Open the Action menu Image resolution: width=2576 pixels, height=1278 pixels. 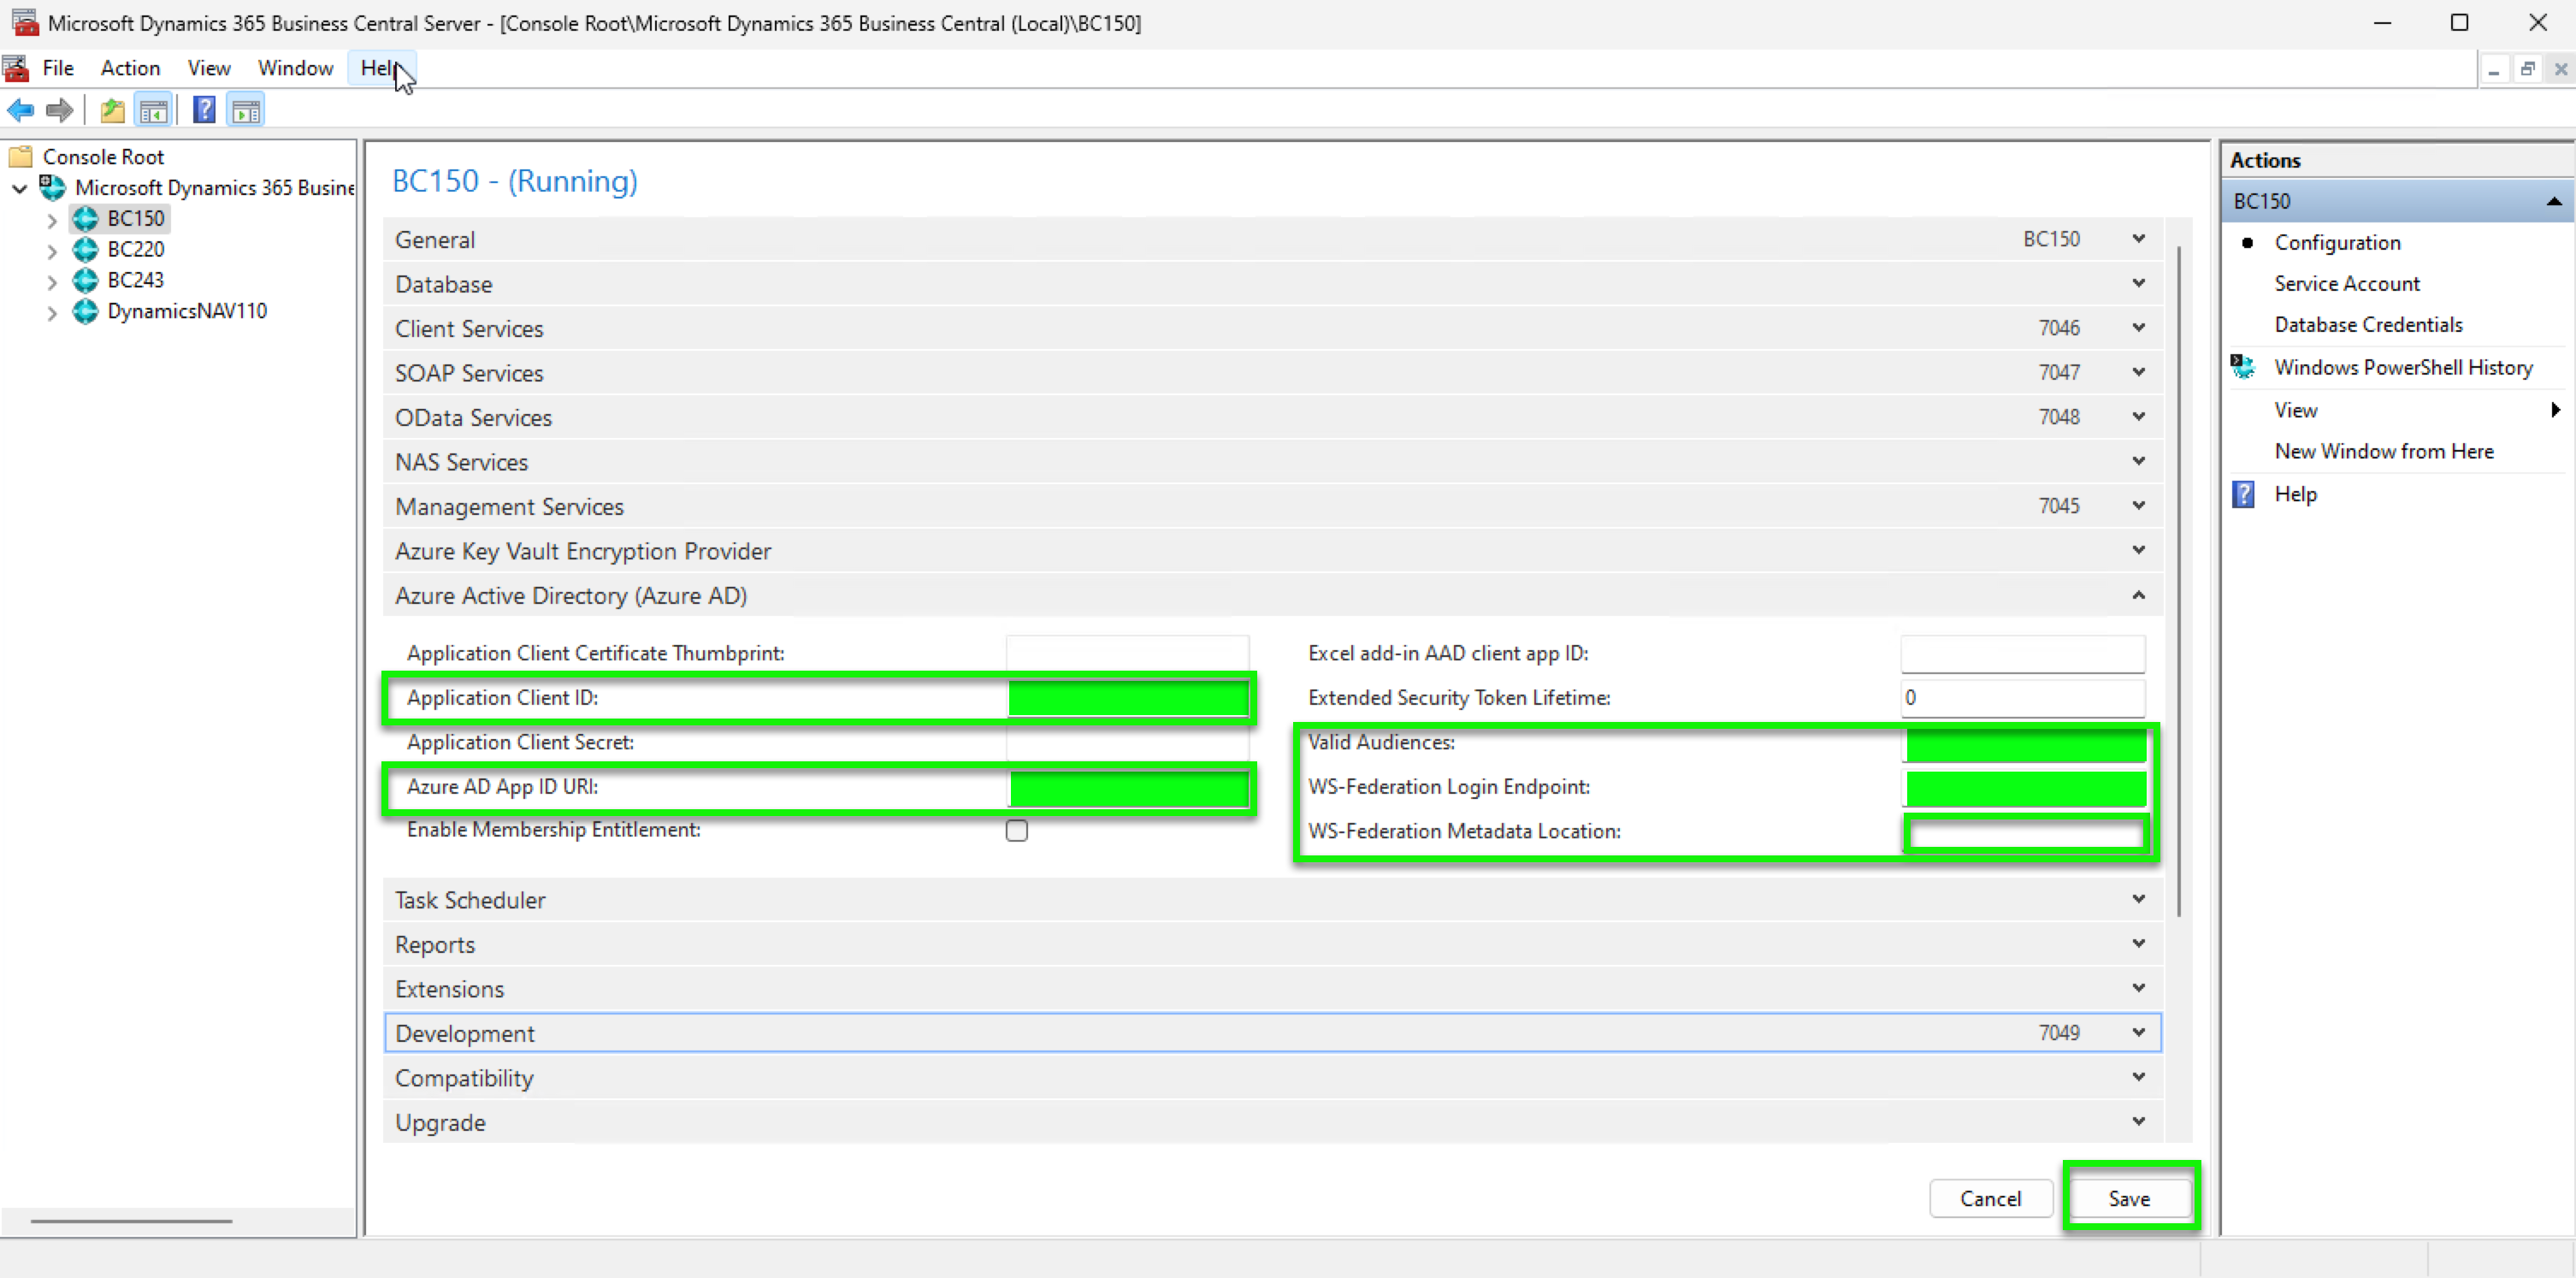point(130,68)
